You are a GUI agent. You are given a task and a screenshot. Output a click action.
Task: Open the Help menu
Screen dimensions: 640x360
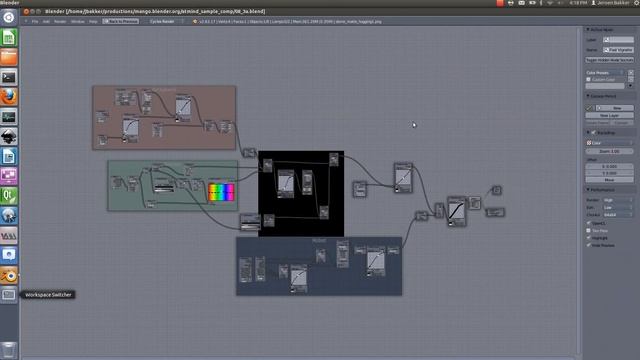point(93,21)
